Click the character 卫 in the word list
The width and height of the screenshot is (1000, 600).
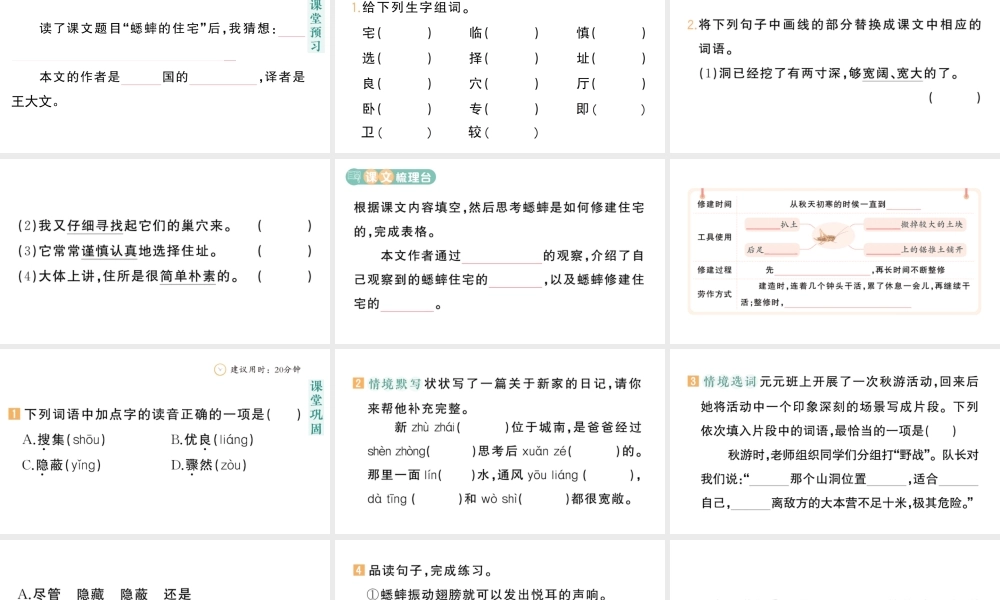(x=369, y=133)
